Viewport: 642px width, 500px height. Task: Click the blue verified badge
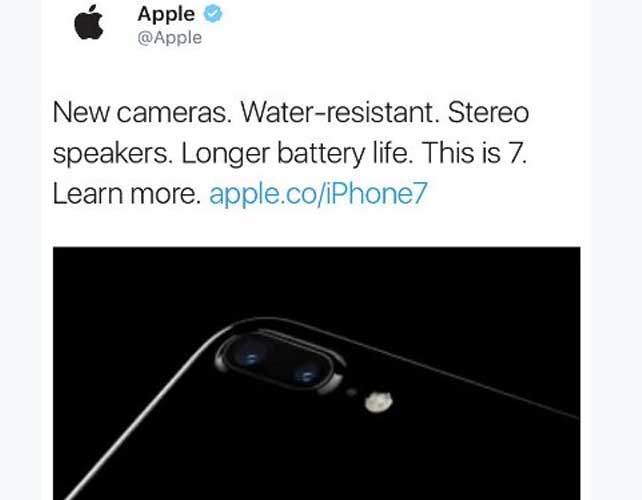[x=213, y=14]
